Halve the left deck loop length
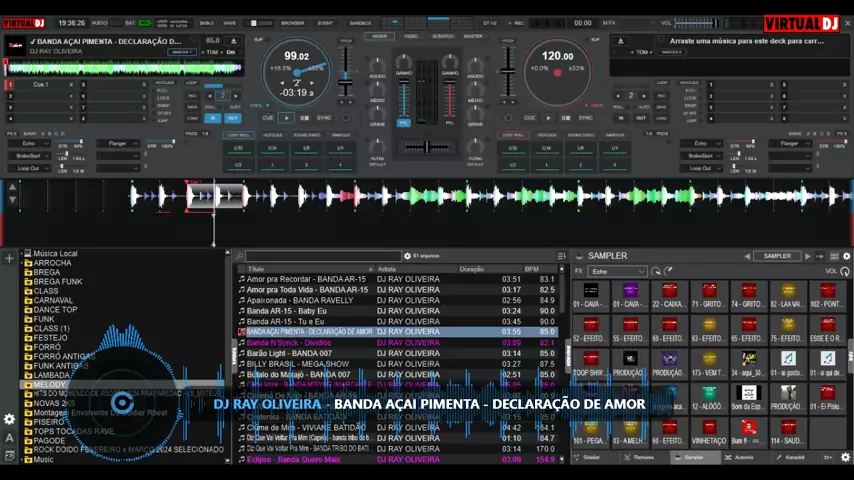The height and width of the screenshot is (480, 854). (x=210, y=96)
